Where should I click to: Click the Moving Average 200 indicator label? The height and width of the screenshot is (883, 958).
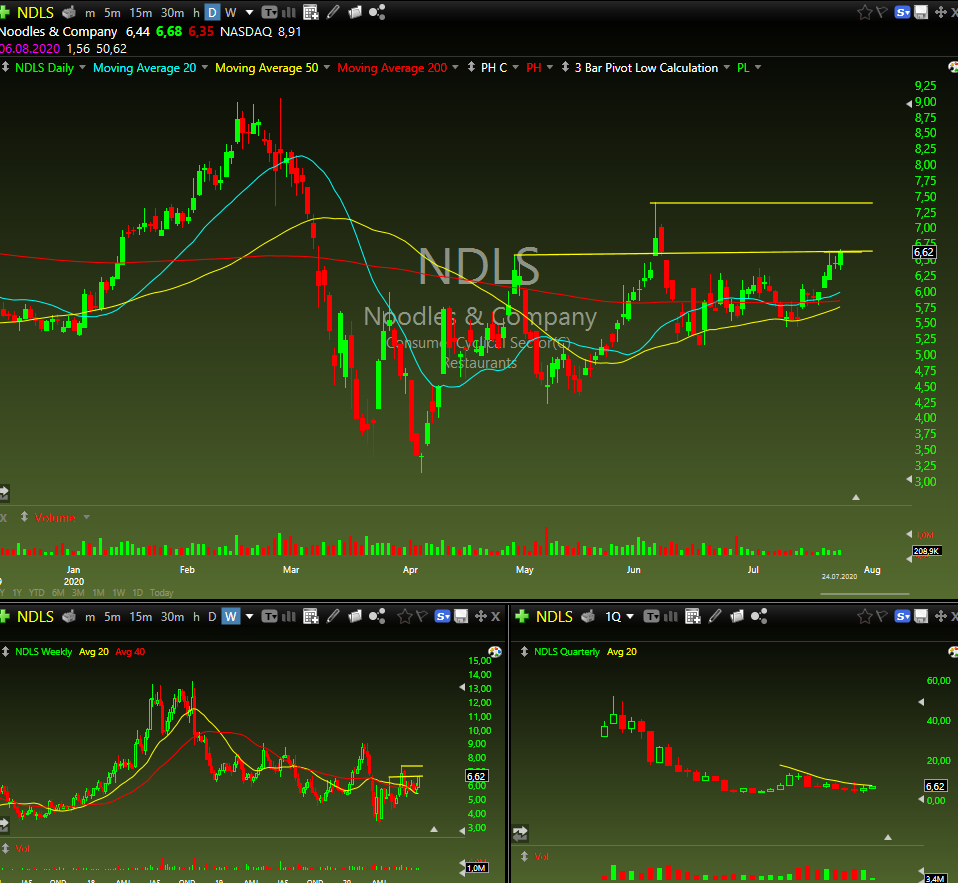click(392, 68)
